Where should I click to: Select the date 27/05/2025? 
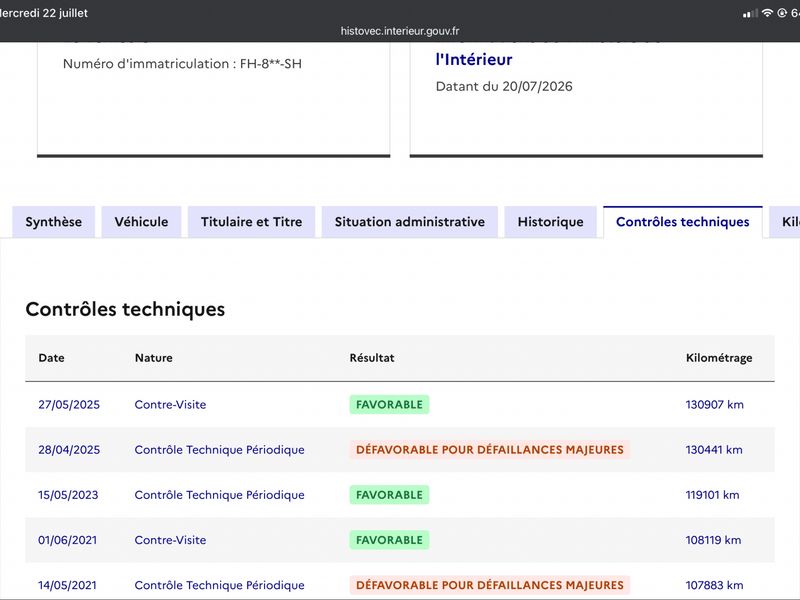point(69,405)
